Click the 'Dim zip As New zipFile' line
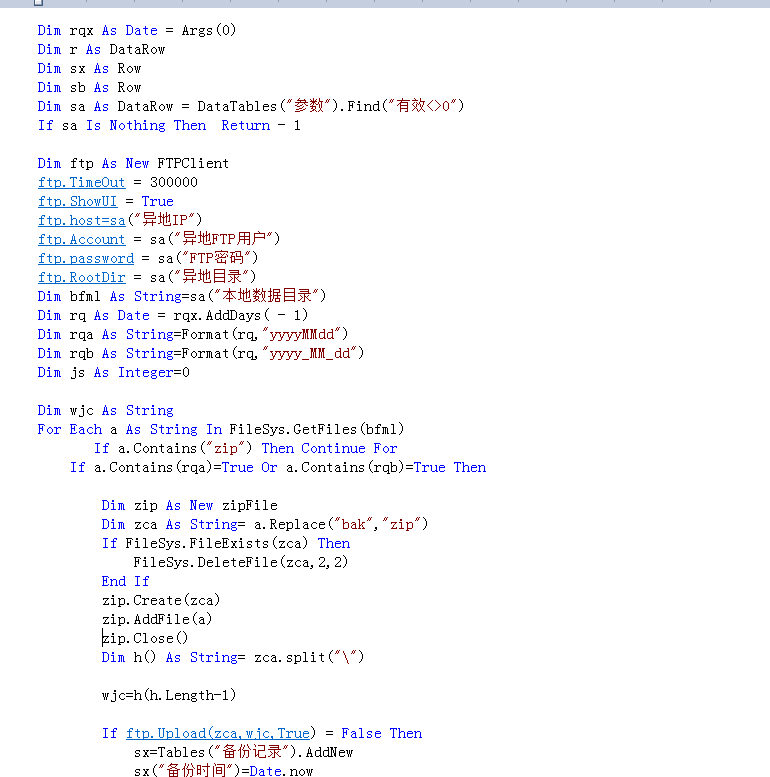Image resolution: width=770 pixels, height=777 pixels. coord(190,505)
